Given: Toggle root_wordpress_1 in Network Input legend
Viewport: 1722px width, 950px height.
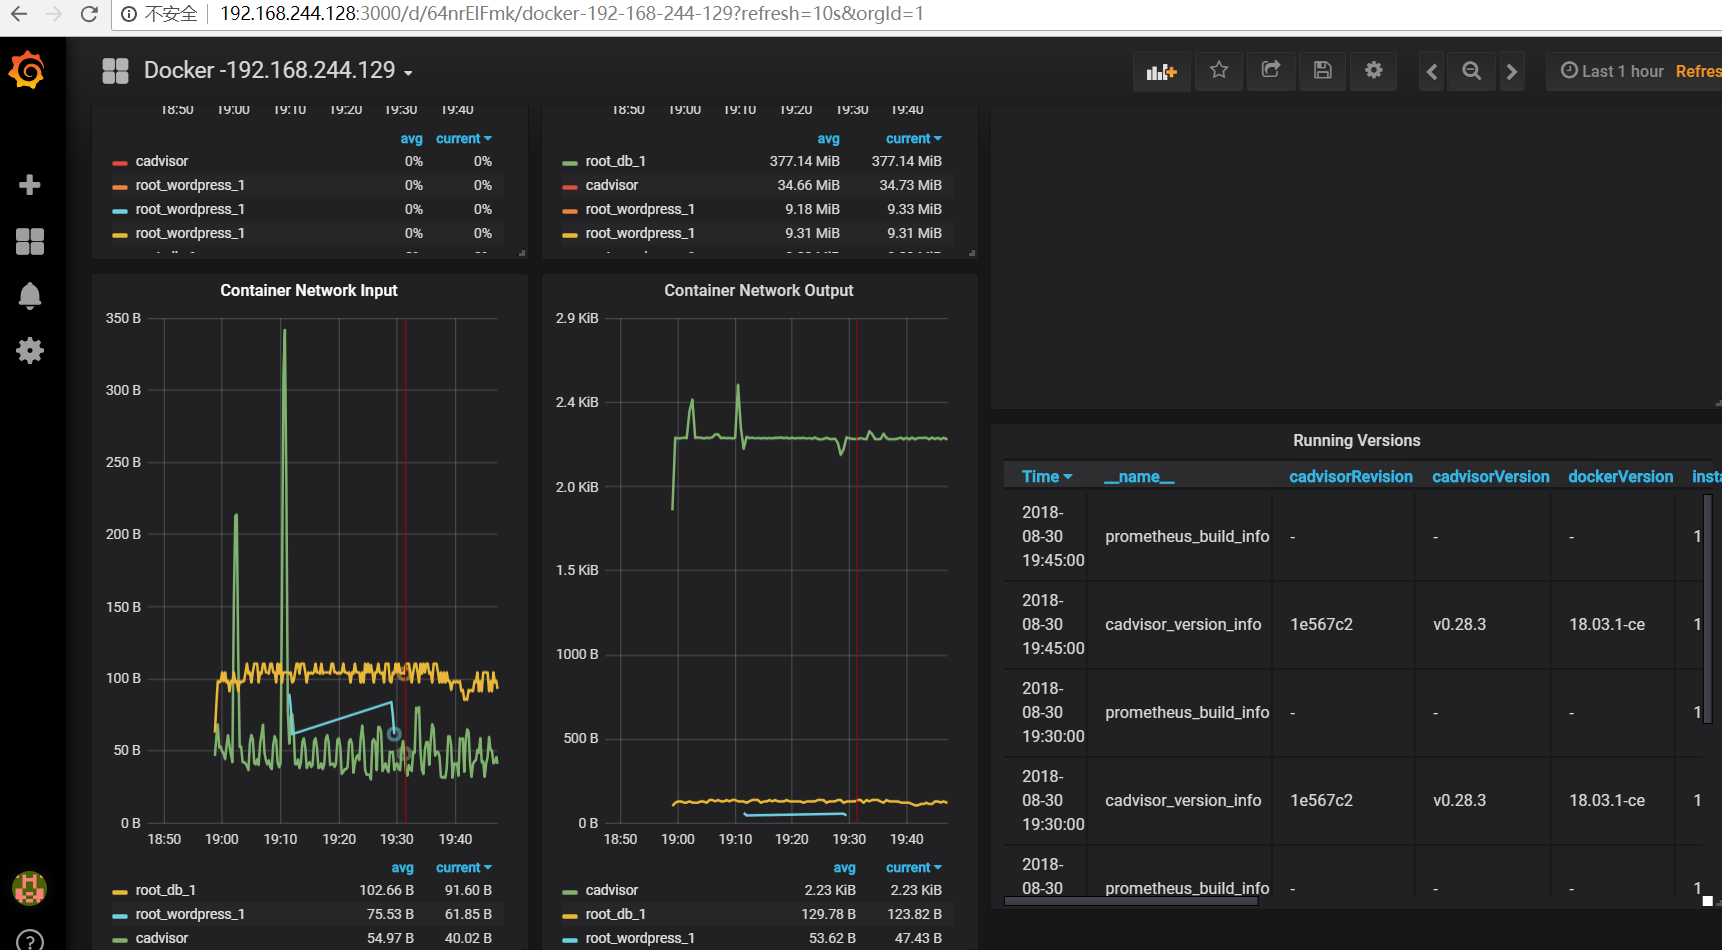Looking at the screenshot, I should tap(190, 914).
